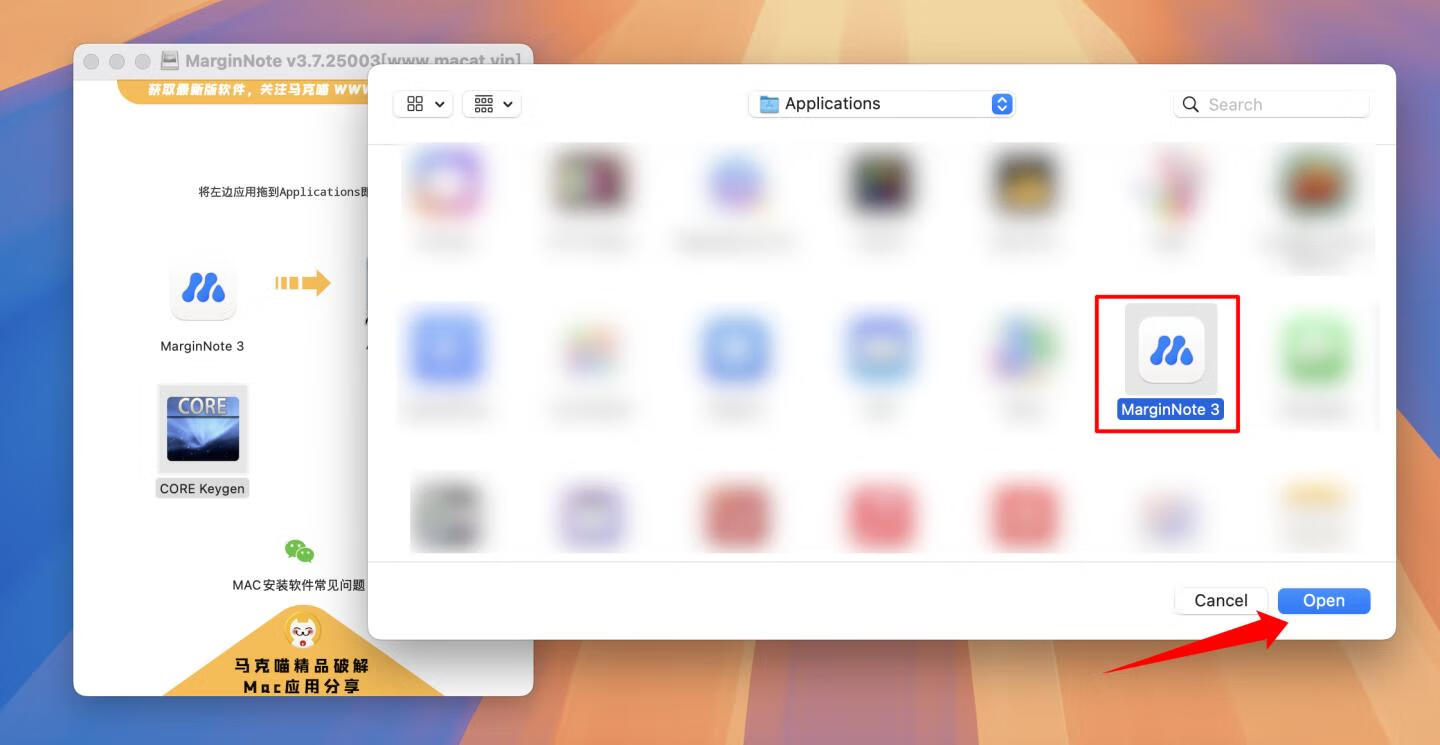The image size is (1440, 745).
Task: Click the MarginNote 3 filename label in dialog
Action: click(1170, 409)
